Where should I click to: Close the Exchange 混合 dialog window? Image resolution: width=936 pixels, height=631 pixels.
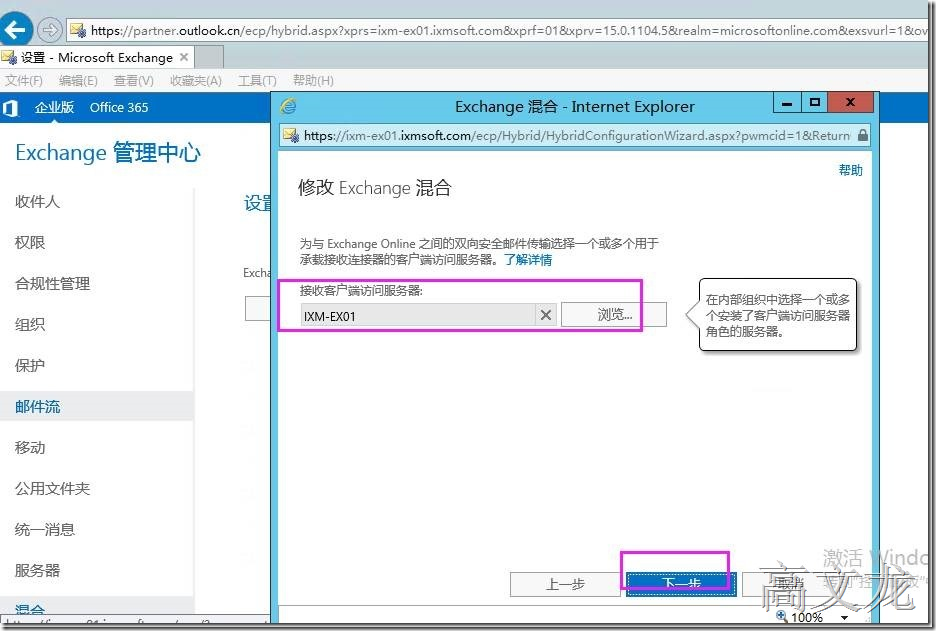[851, 103]
